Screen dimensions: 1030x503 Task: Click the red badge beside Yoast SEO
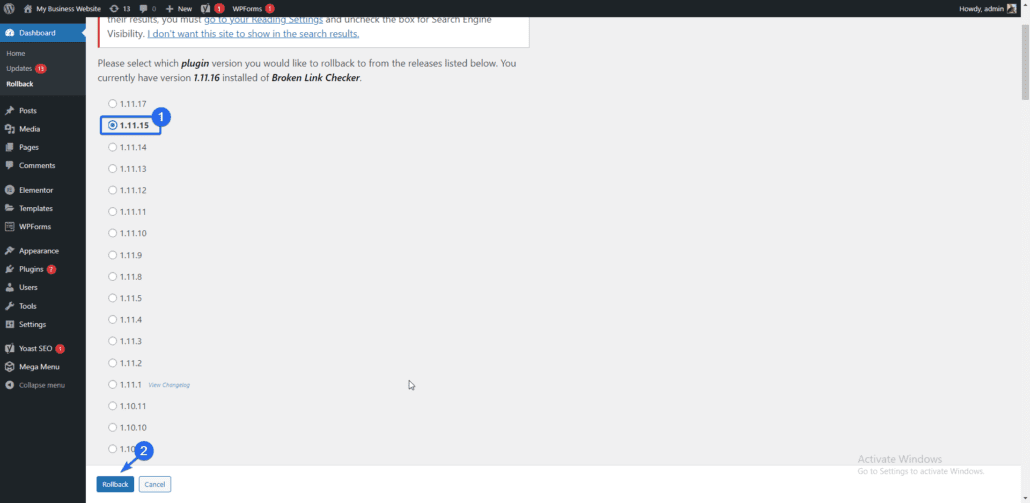[60, 349]
